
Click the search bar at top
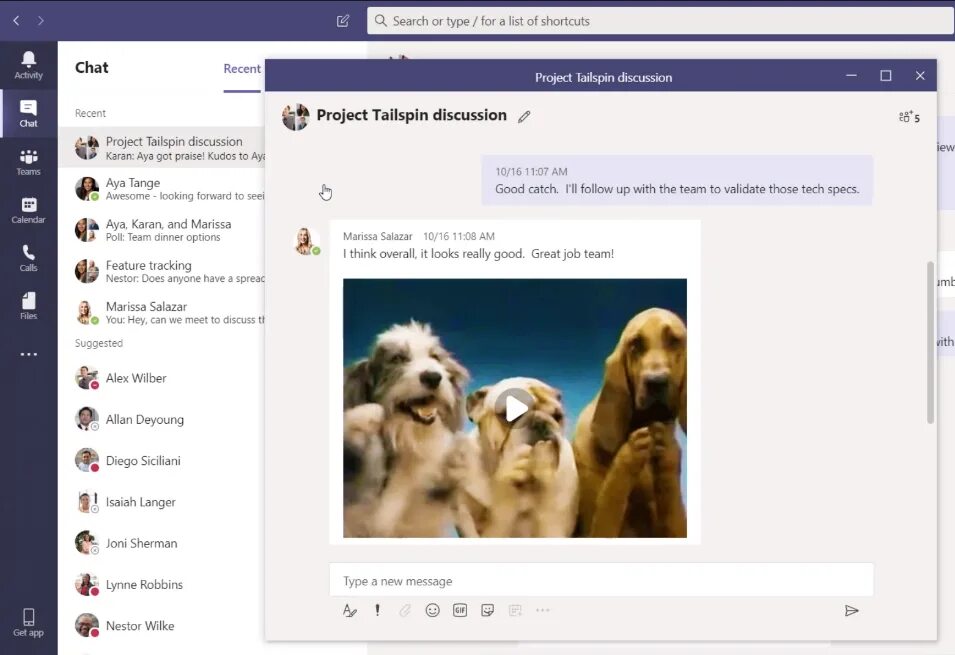(660, 21)
